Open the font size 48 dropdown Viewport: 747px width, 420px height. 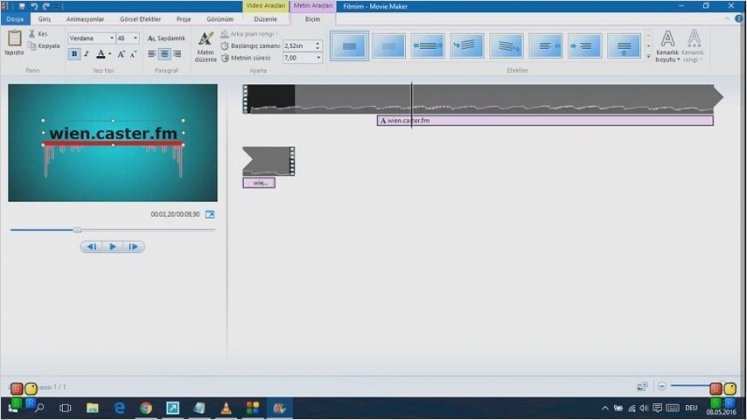[x=135, y=38]
